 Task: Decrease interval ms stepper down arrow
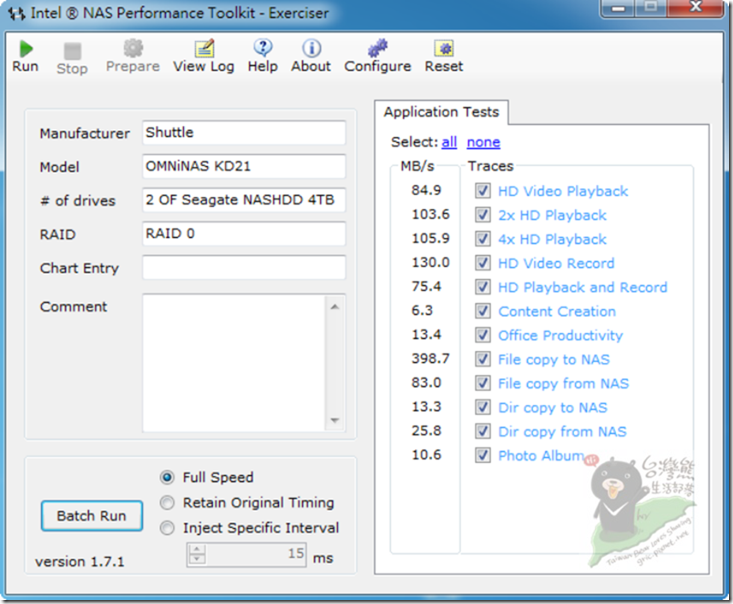coord(197,560)
